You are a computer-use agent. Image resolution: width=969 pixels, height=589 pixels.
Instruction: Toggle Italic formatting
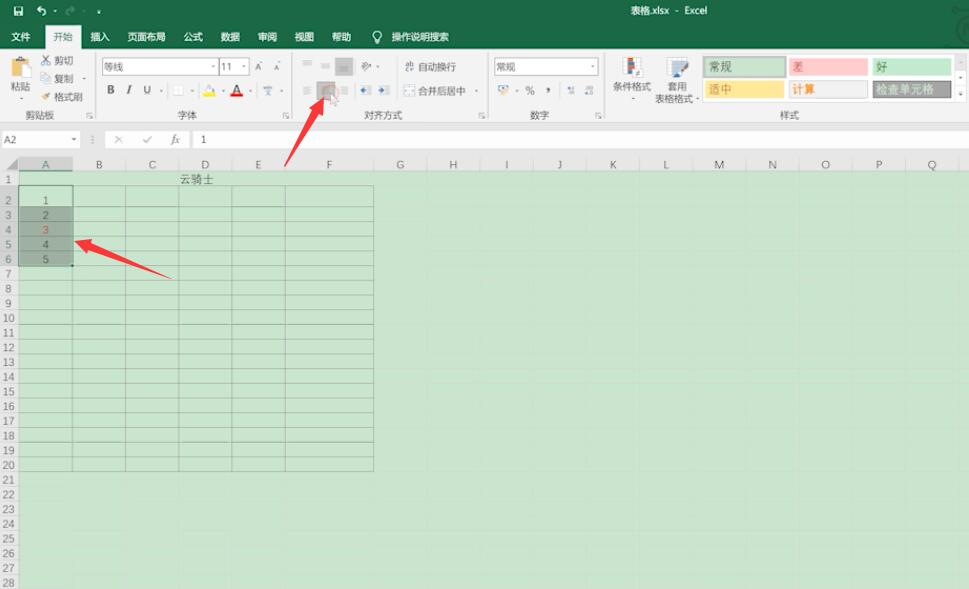tap(129, 90)
